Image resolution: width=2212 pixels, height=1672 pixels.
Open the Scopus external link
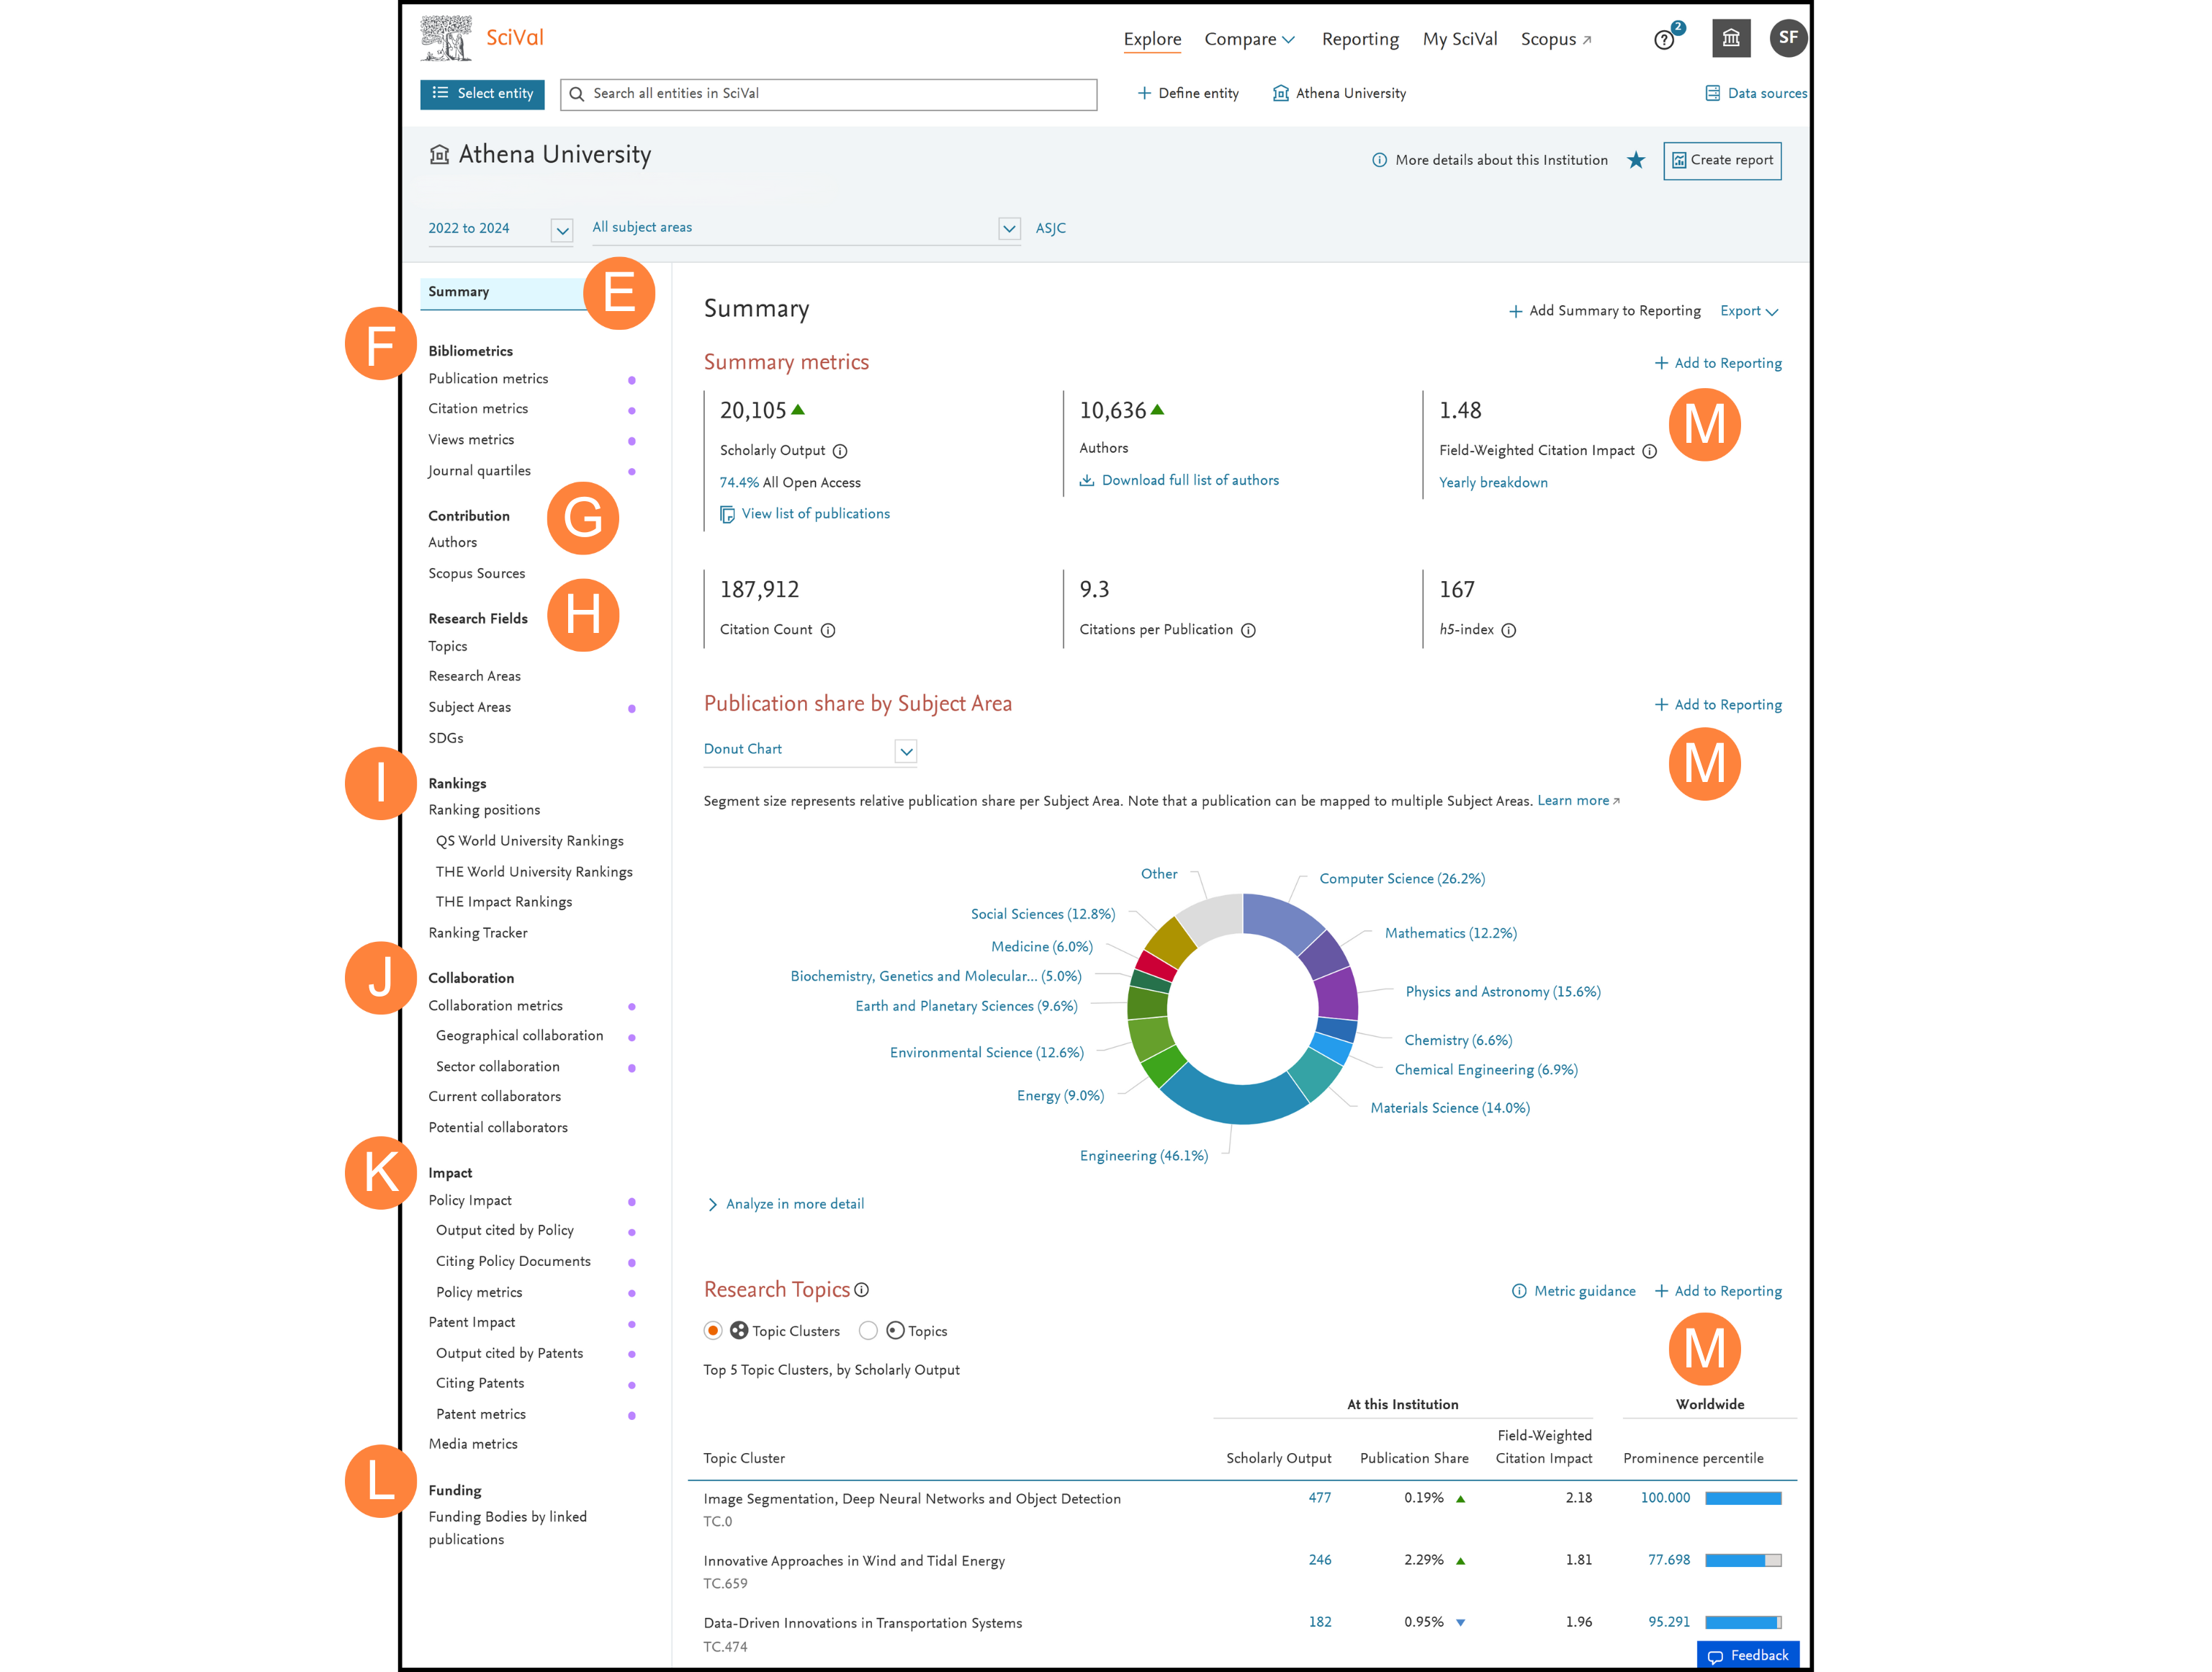(x=1556, y=39)
